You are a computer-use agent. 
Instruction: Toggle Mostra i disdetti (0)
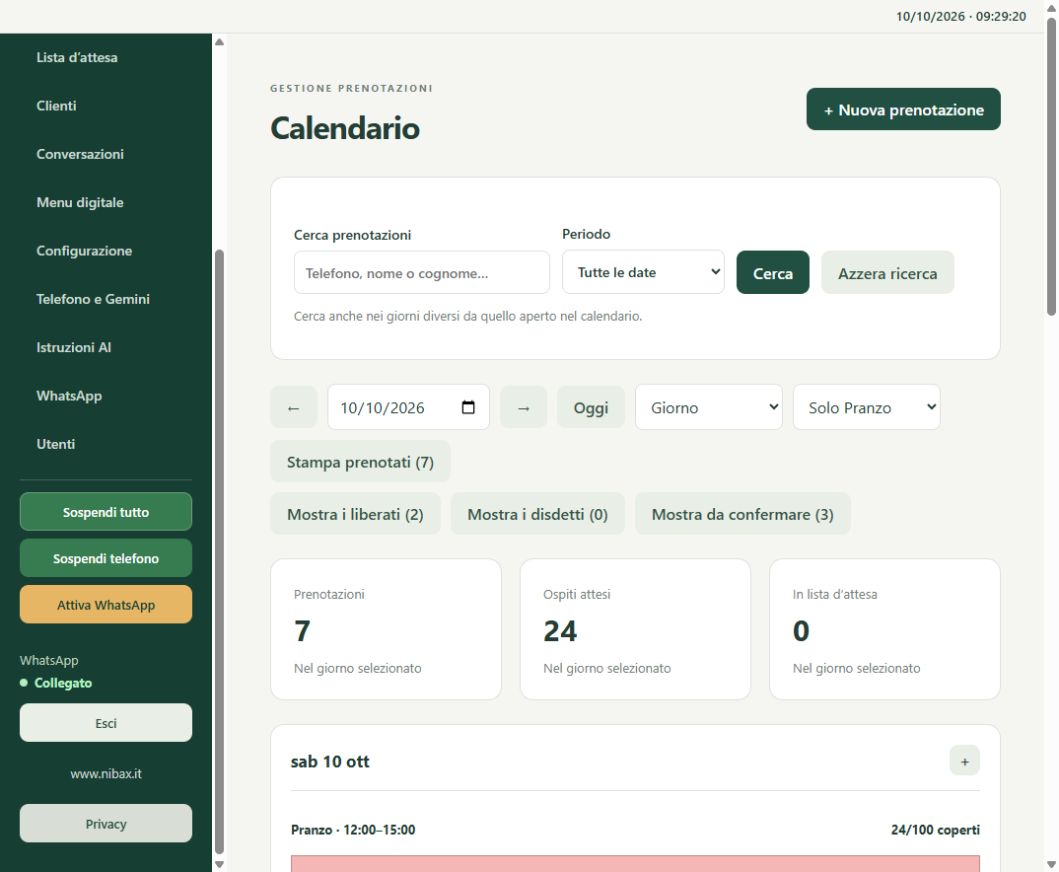click(538, 514)
